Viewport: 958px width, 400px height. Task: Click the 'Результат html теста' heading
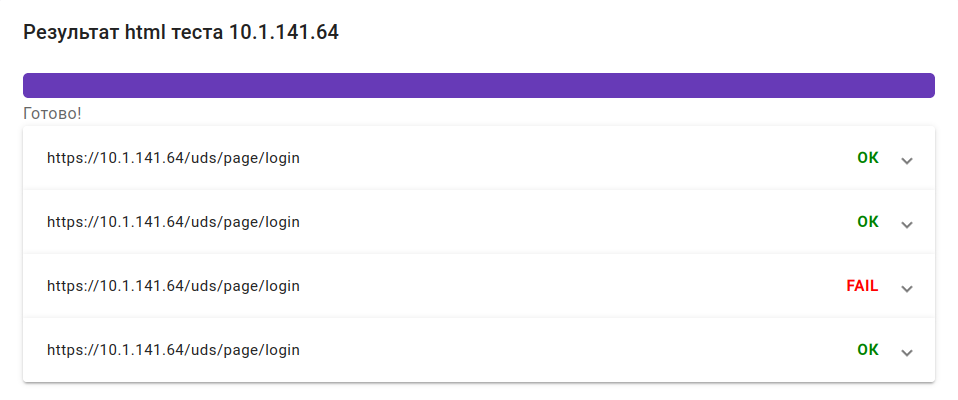(x=124, y=32)
